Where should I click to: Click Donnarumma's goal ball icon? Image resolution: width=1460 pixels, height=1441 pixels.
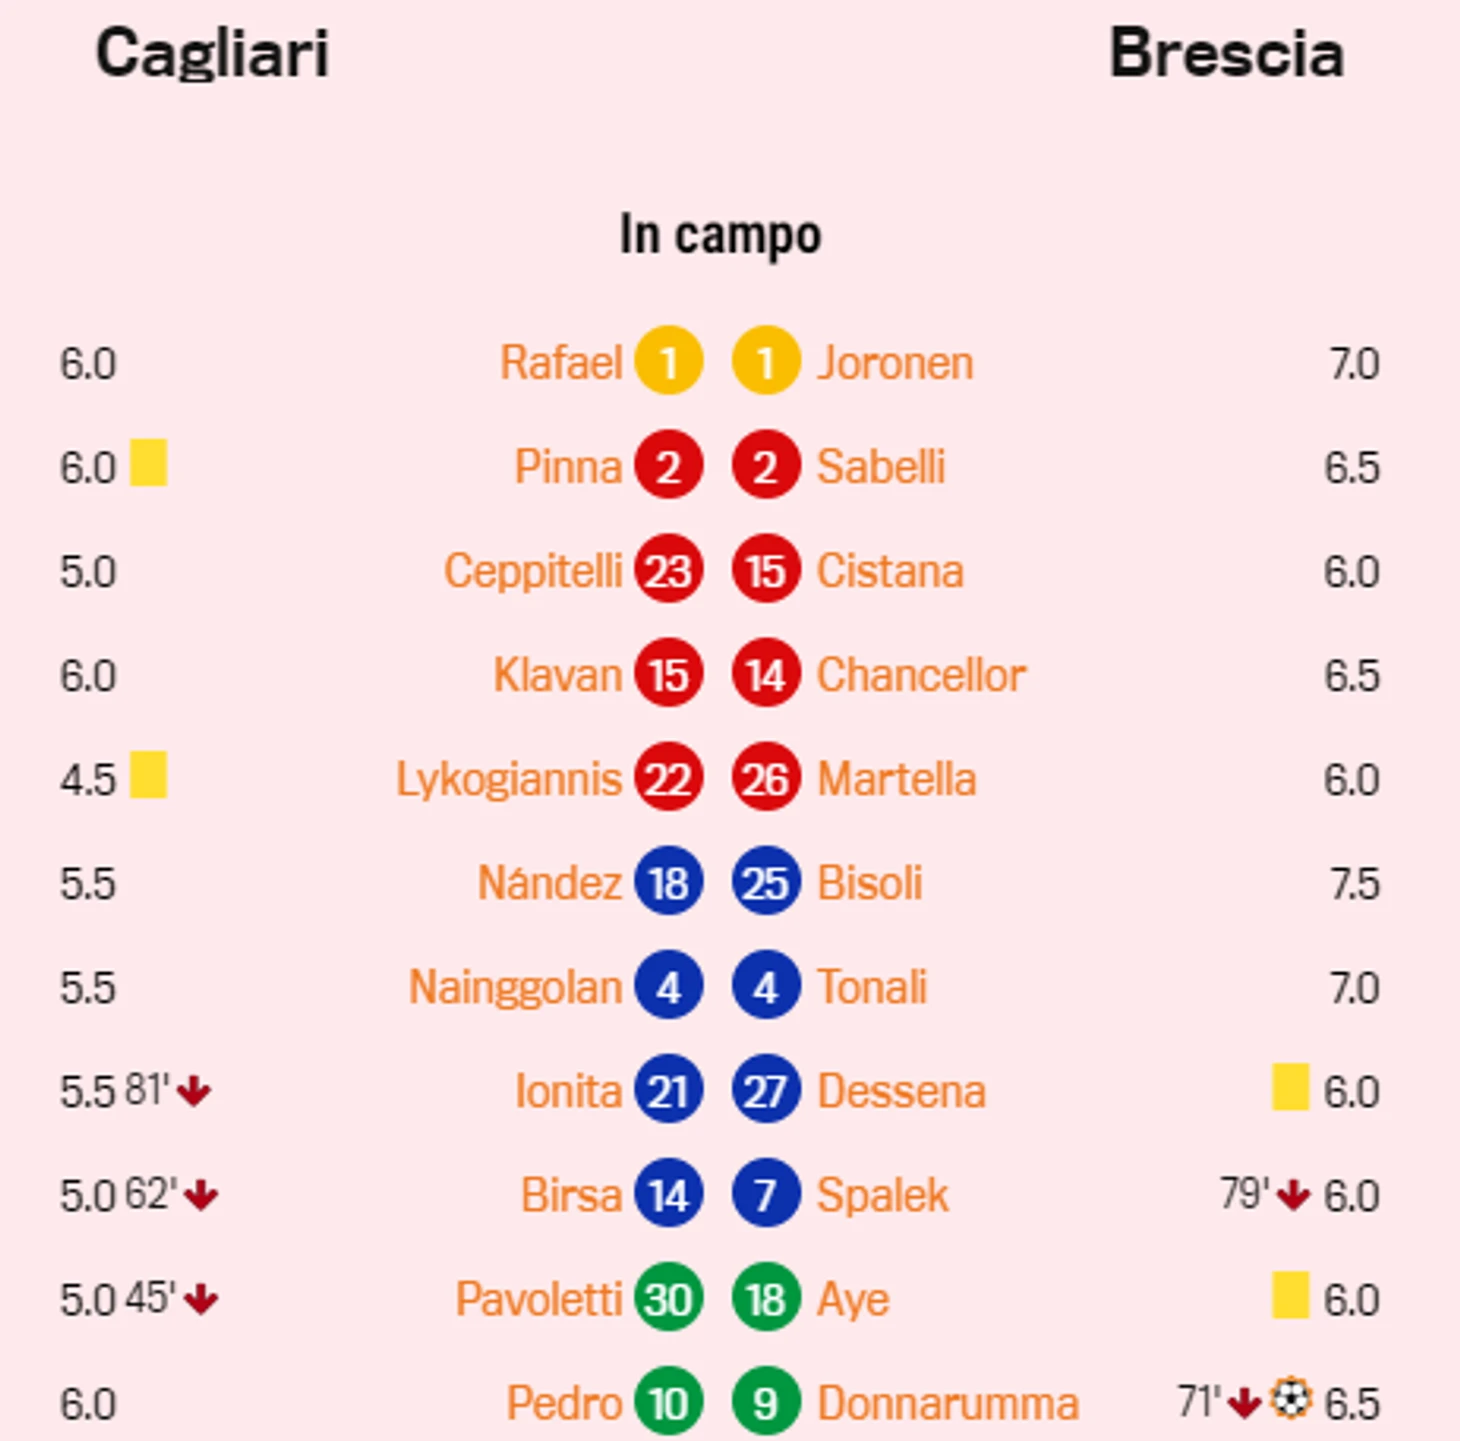coord(1291,1399)
